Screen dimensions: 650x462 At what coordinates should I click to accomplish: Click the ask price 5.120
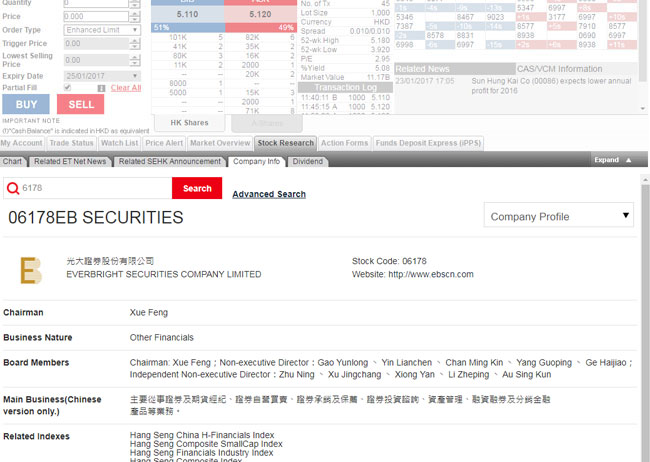[x=260, y=15]
